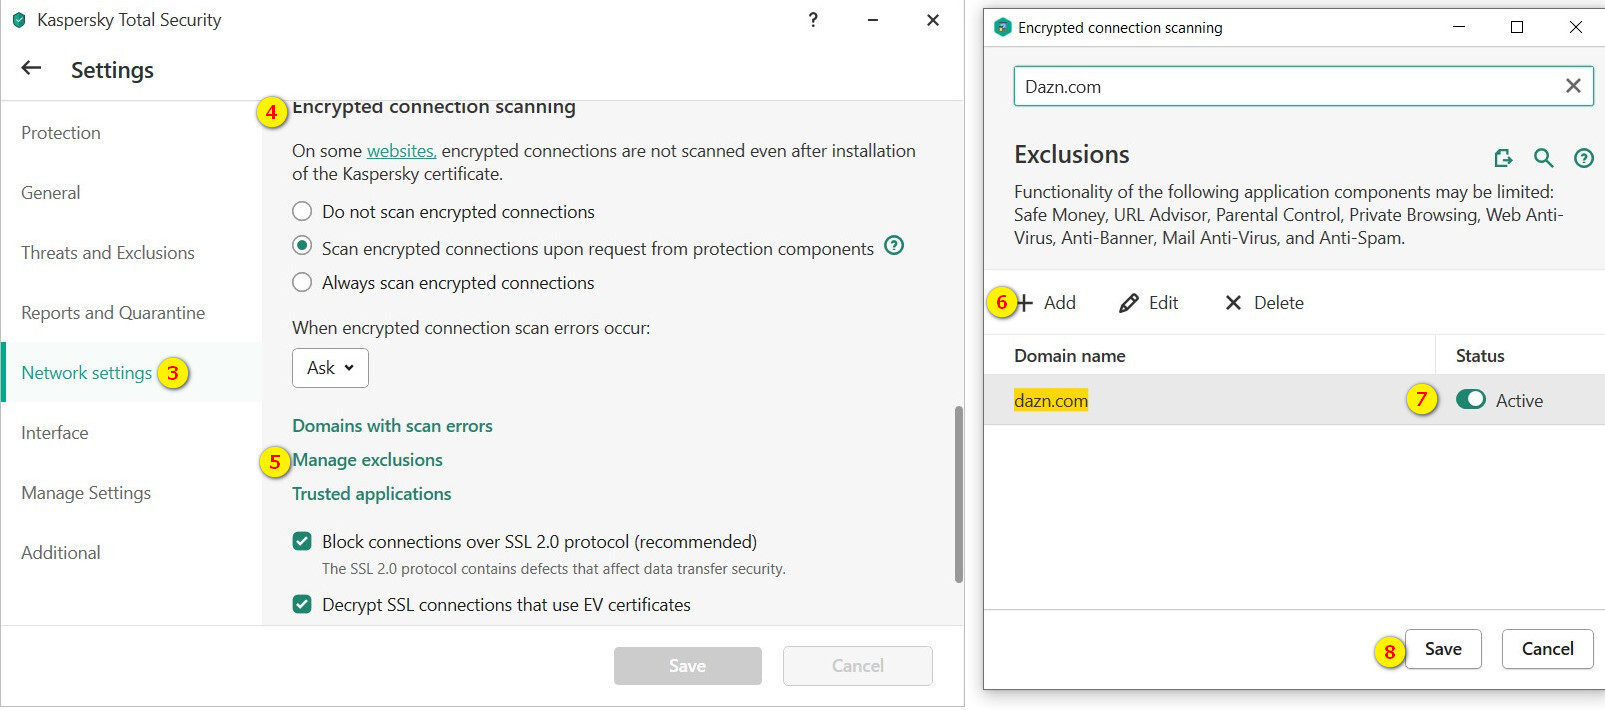Open the Manage exclusions link
This screenshot has height=710, width=1605.
pos(367,460)
